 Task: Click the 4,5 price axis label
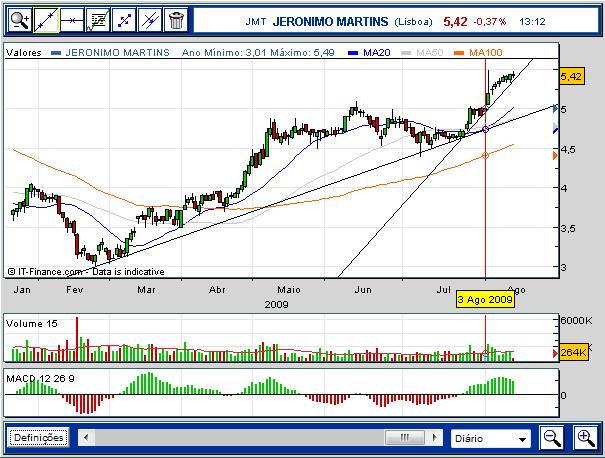point(568,150)
